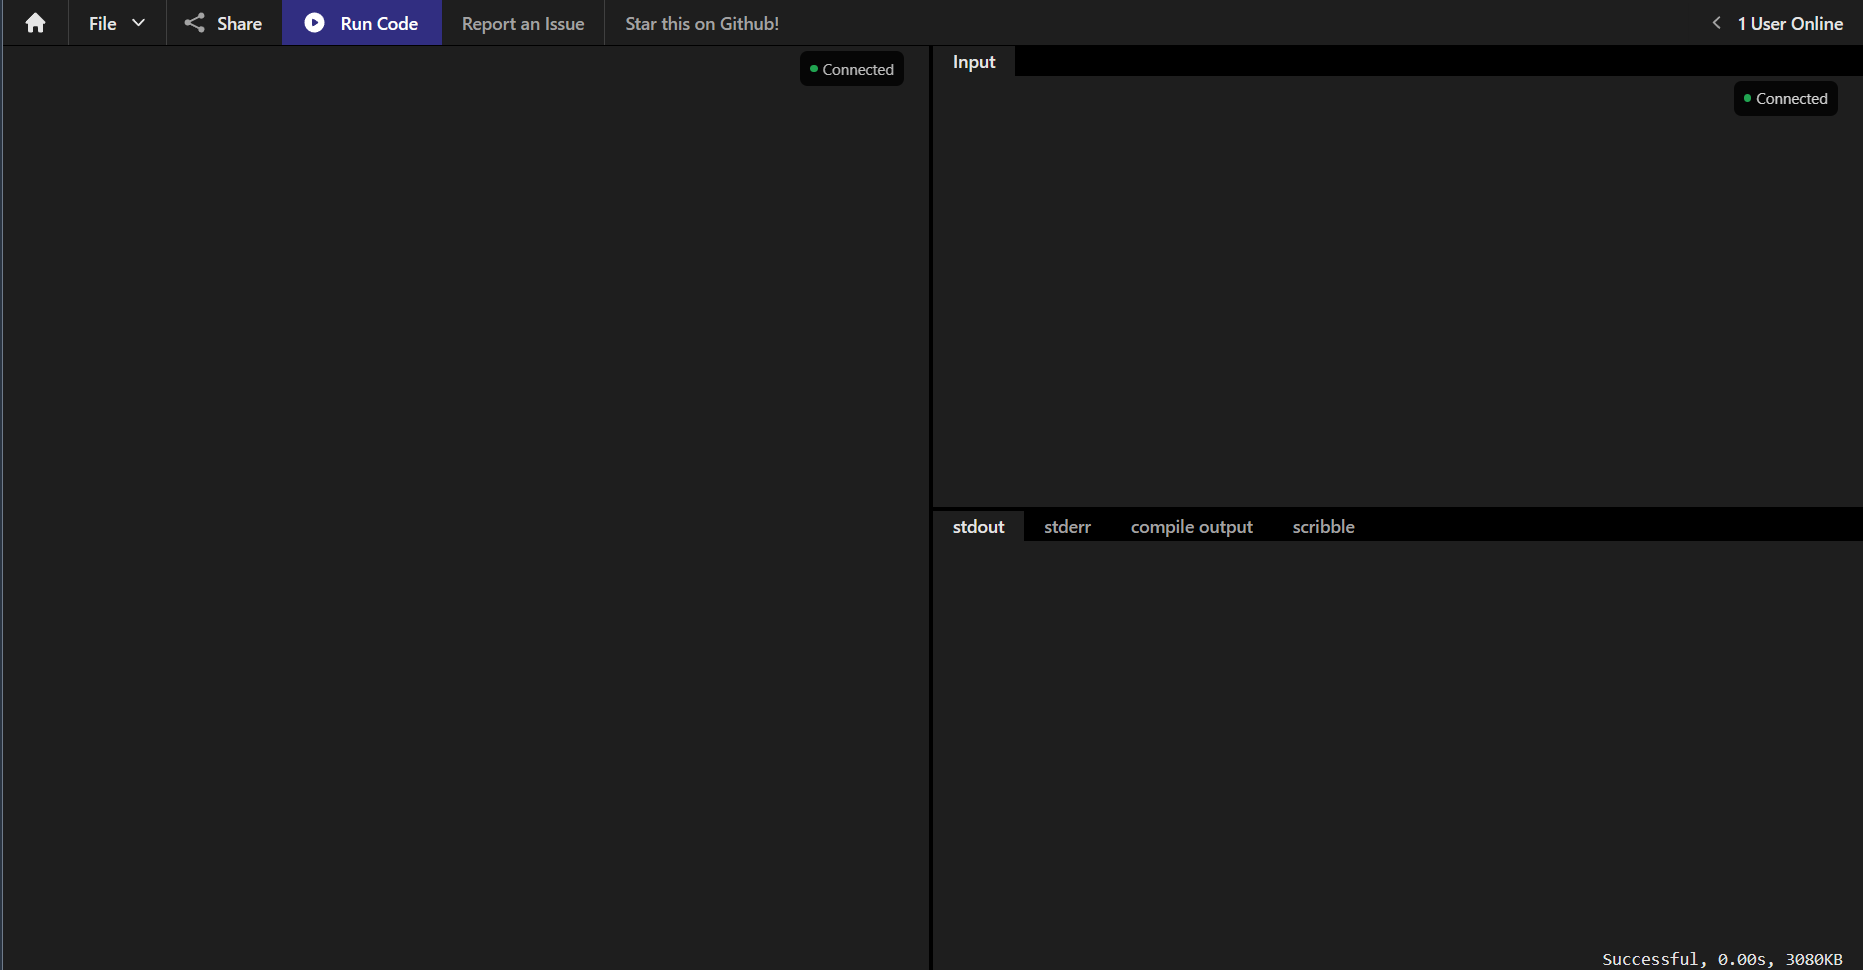The height and width of the screenshot is (970, 1863).
Task: Click the green Connected status dot in editor
Action: 812,68
